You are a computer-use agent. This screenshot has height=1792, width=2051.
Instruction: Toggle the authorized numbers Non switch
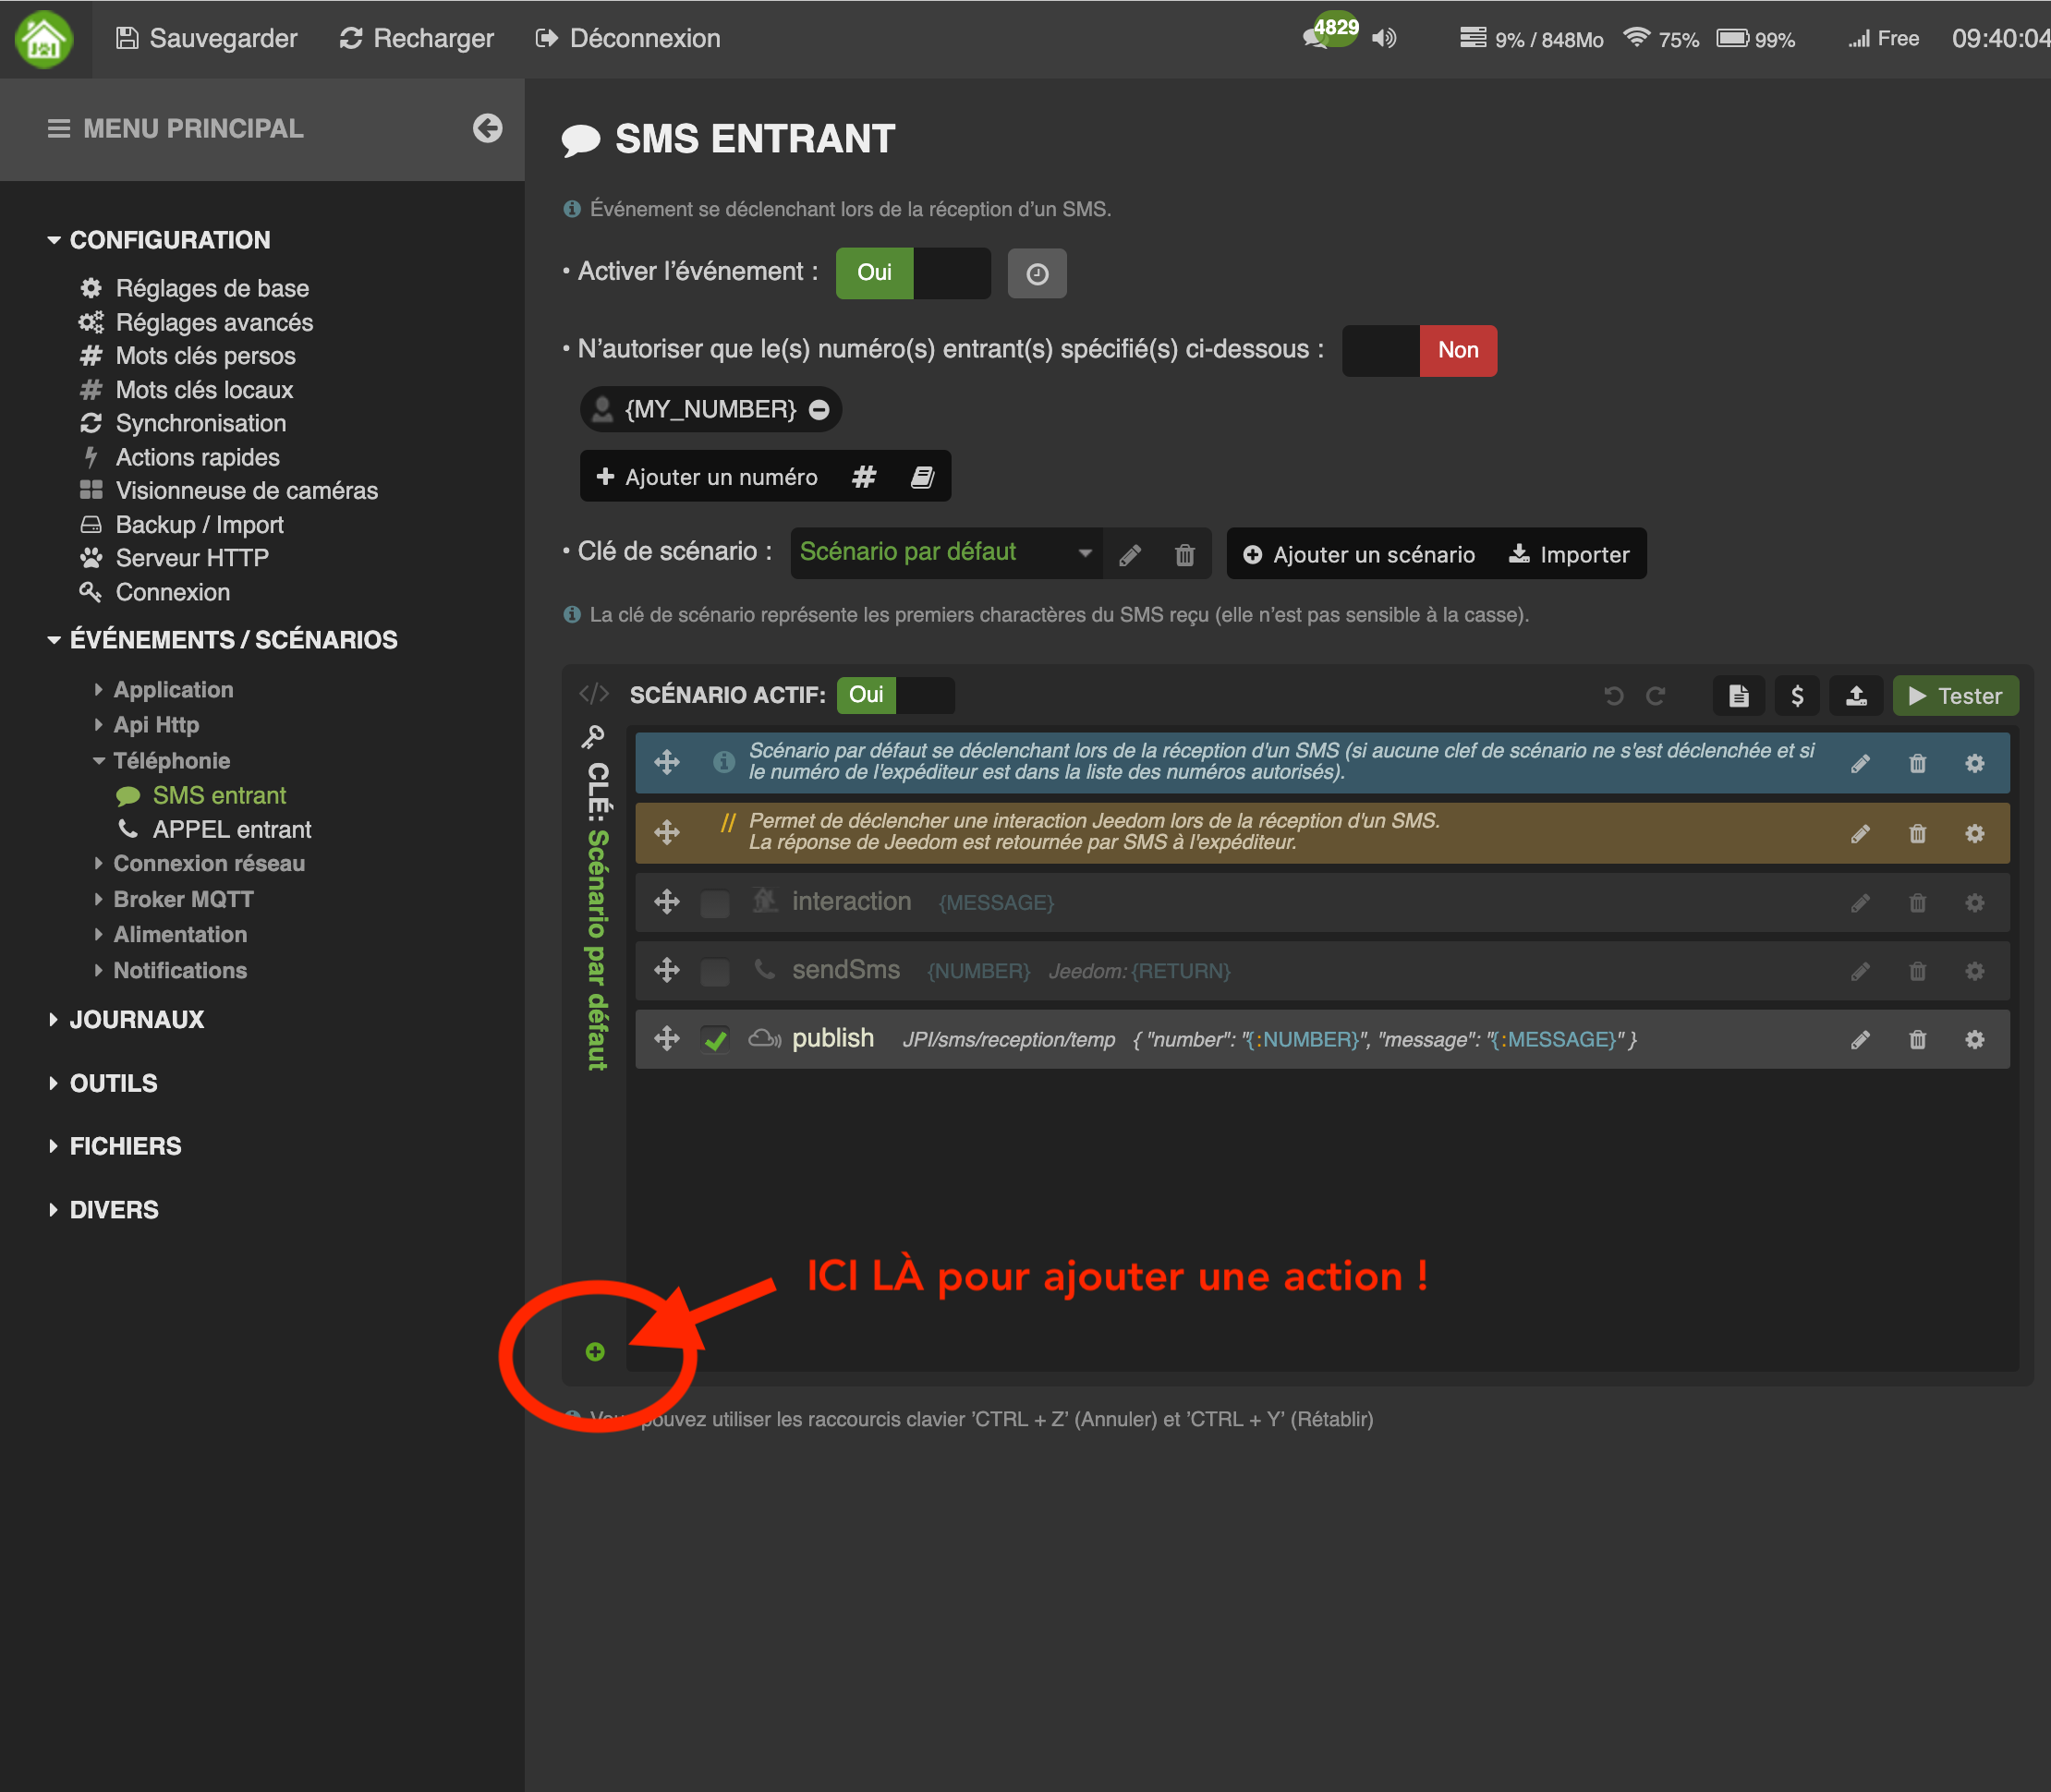[x=1418, y=350]
